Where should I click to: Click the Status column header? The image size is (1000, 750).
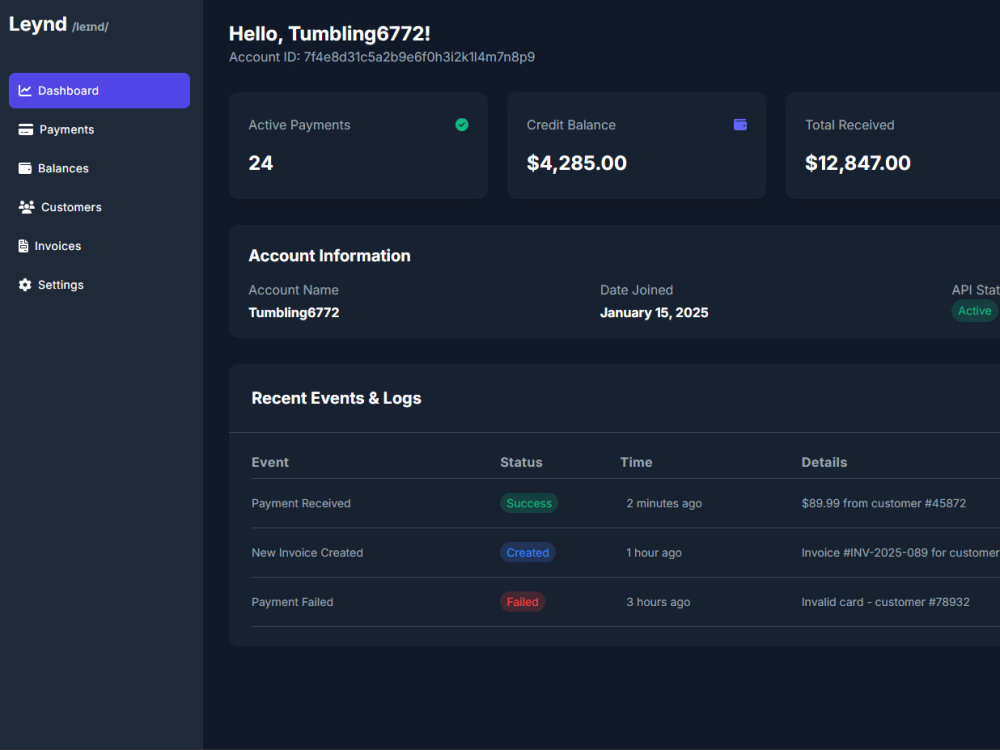point(521,462)
